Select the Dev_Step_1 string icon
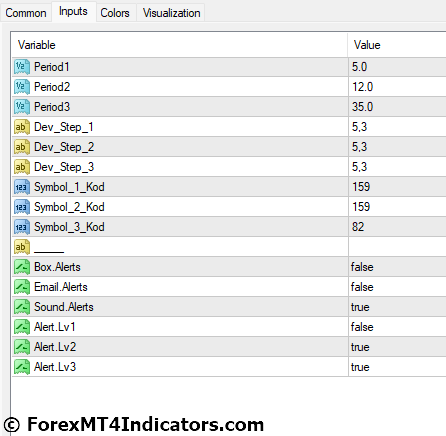The image size is (446, 436). [22, 127]
